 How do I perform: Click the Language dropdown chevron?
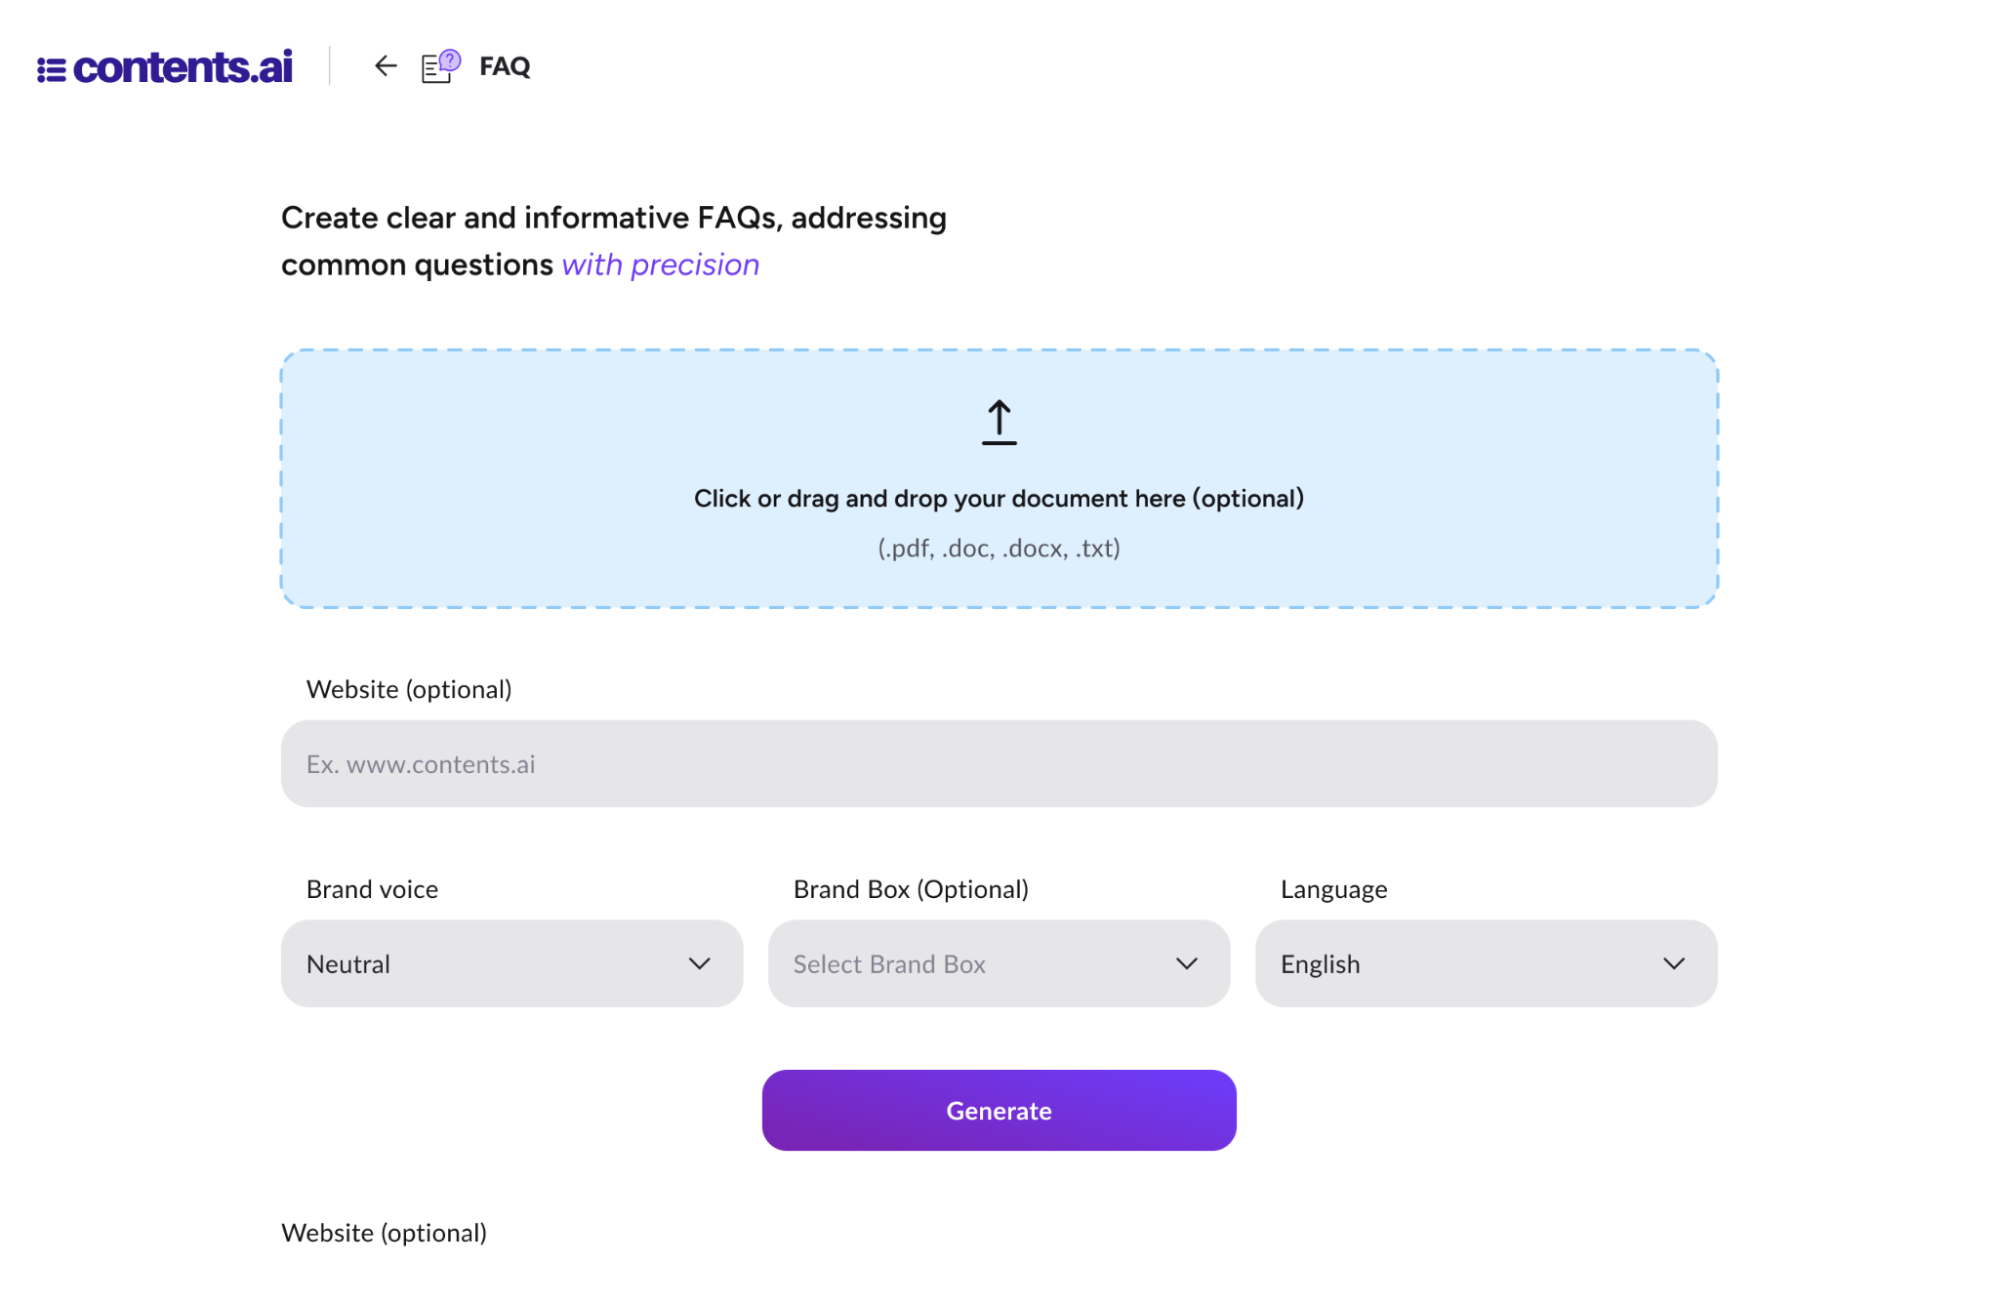pyautogui.click(x=1673, y=963)
